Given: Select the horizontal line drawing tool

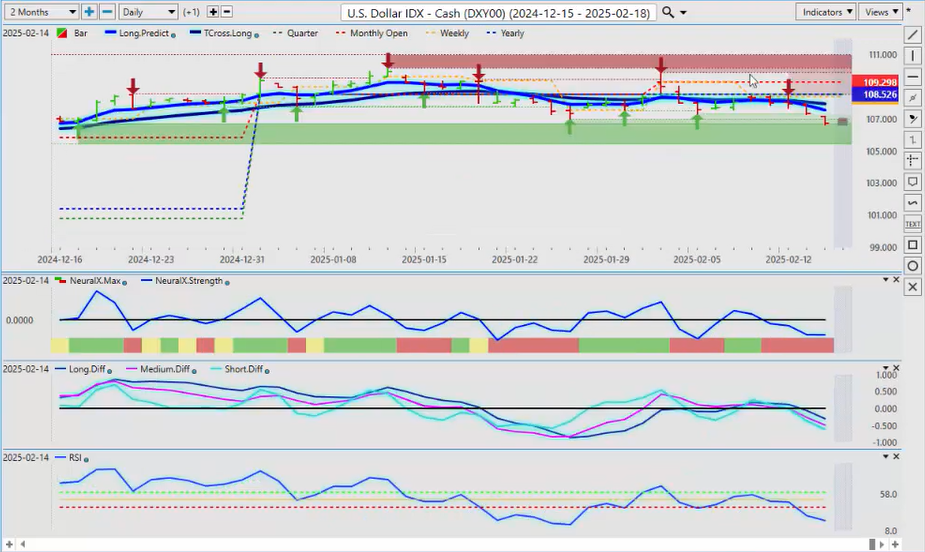Looking at the screenshot, I should (x=912, y=76).
